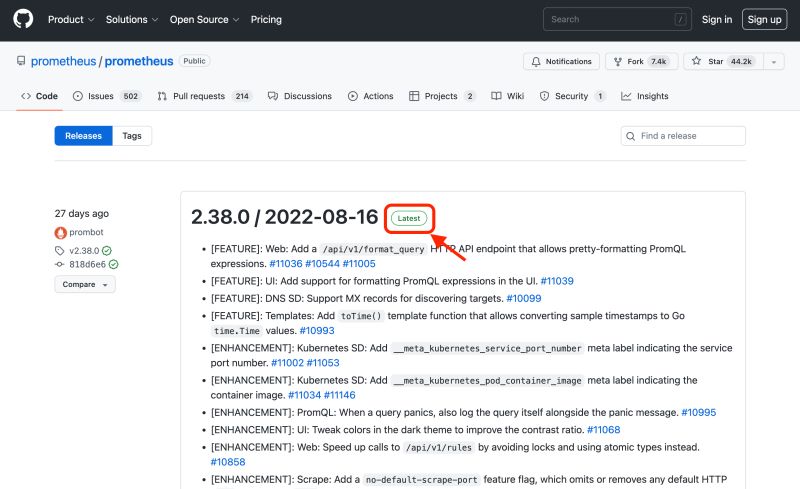Open pull request #10858
The image size is (800, 489).
228,462
